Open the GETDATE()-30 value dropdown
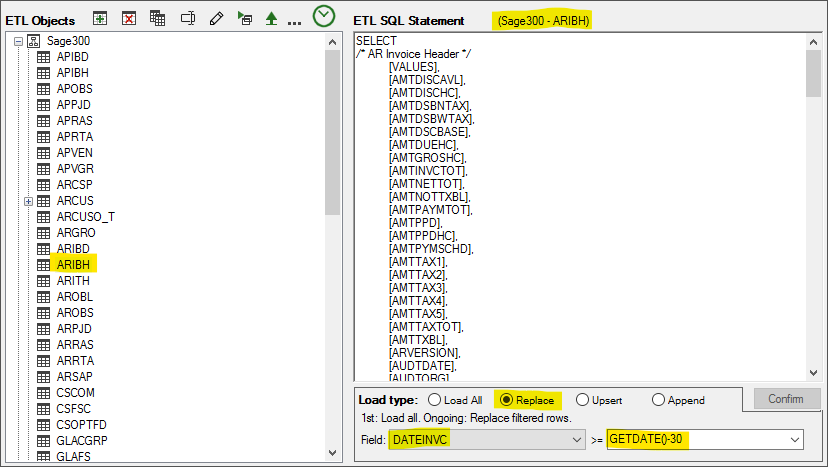 tap(795, 440)
